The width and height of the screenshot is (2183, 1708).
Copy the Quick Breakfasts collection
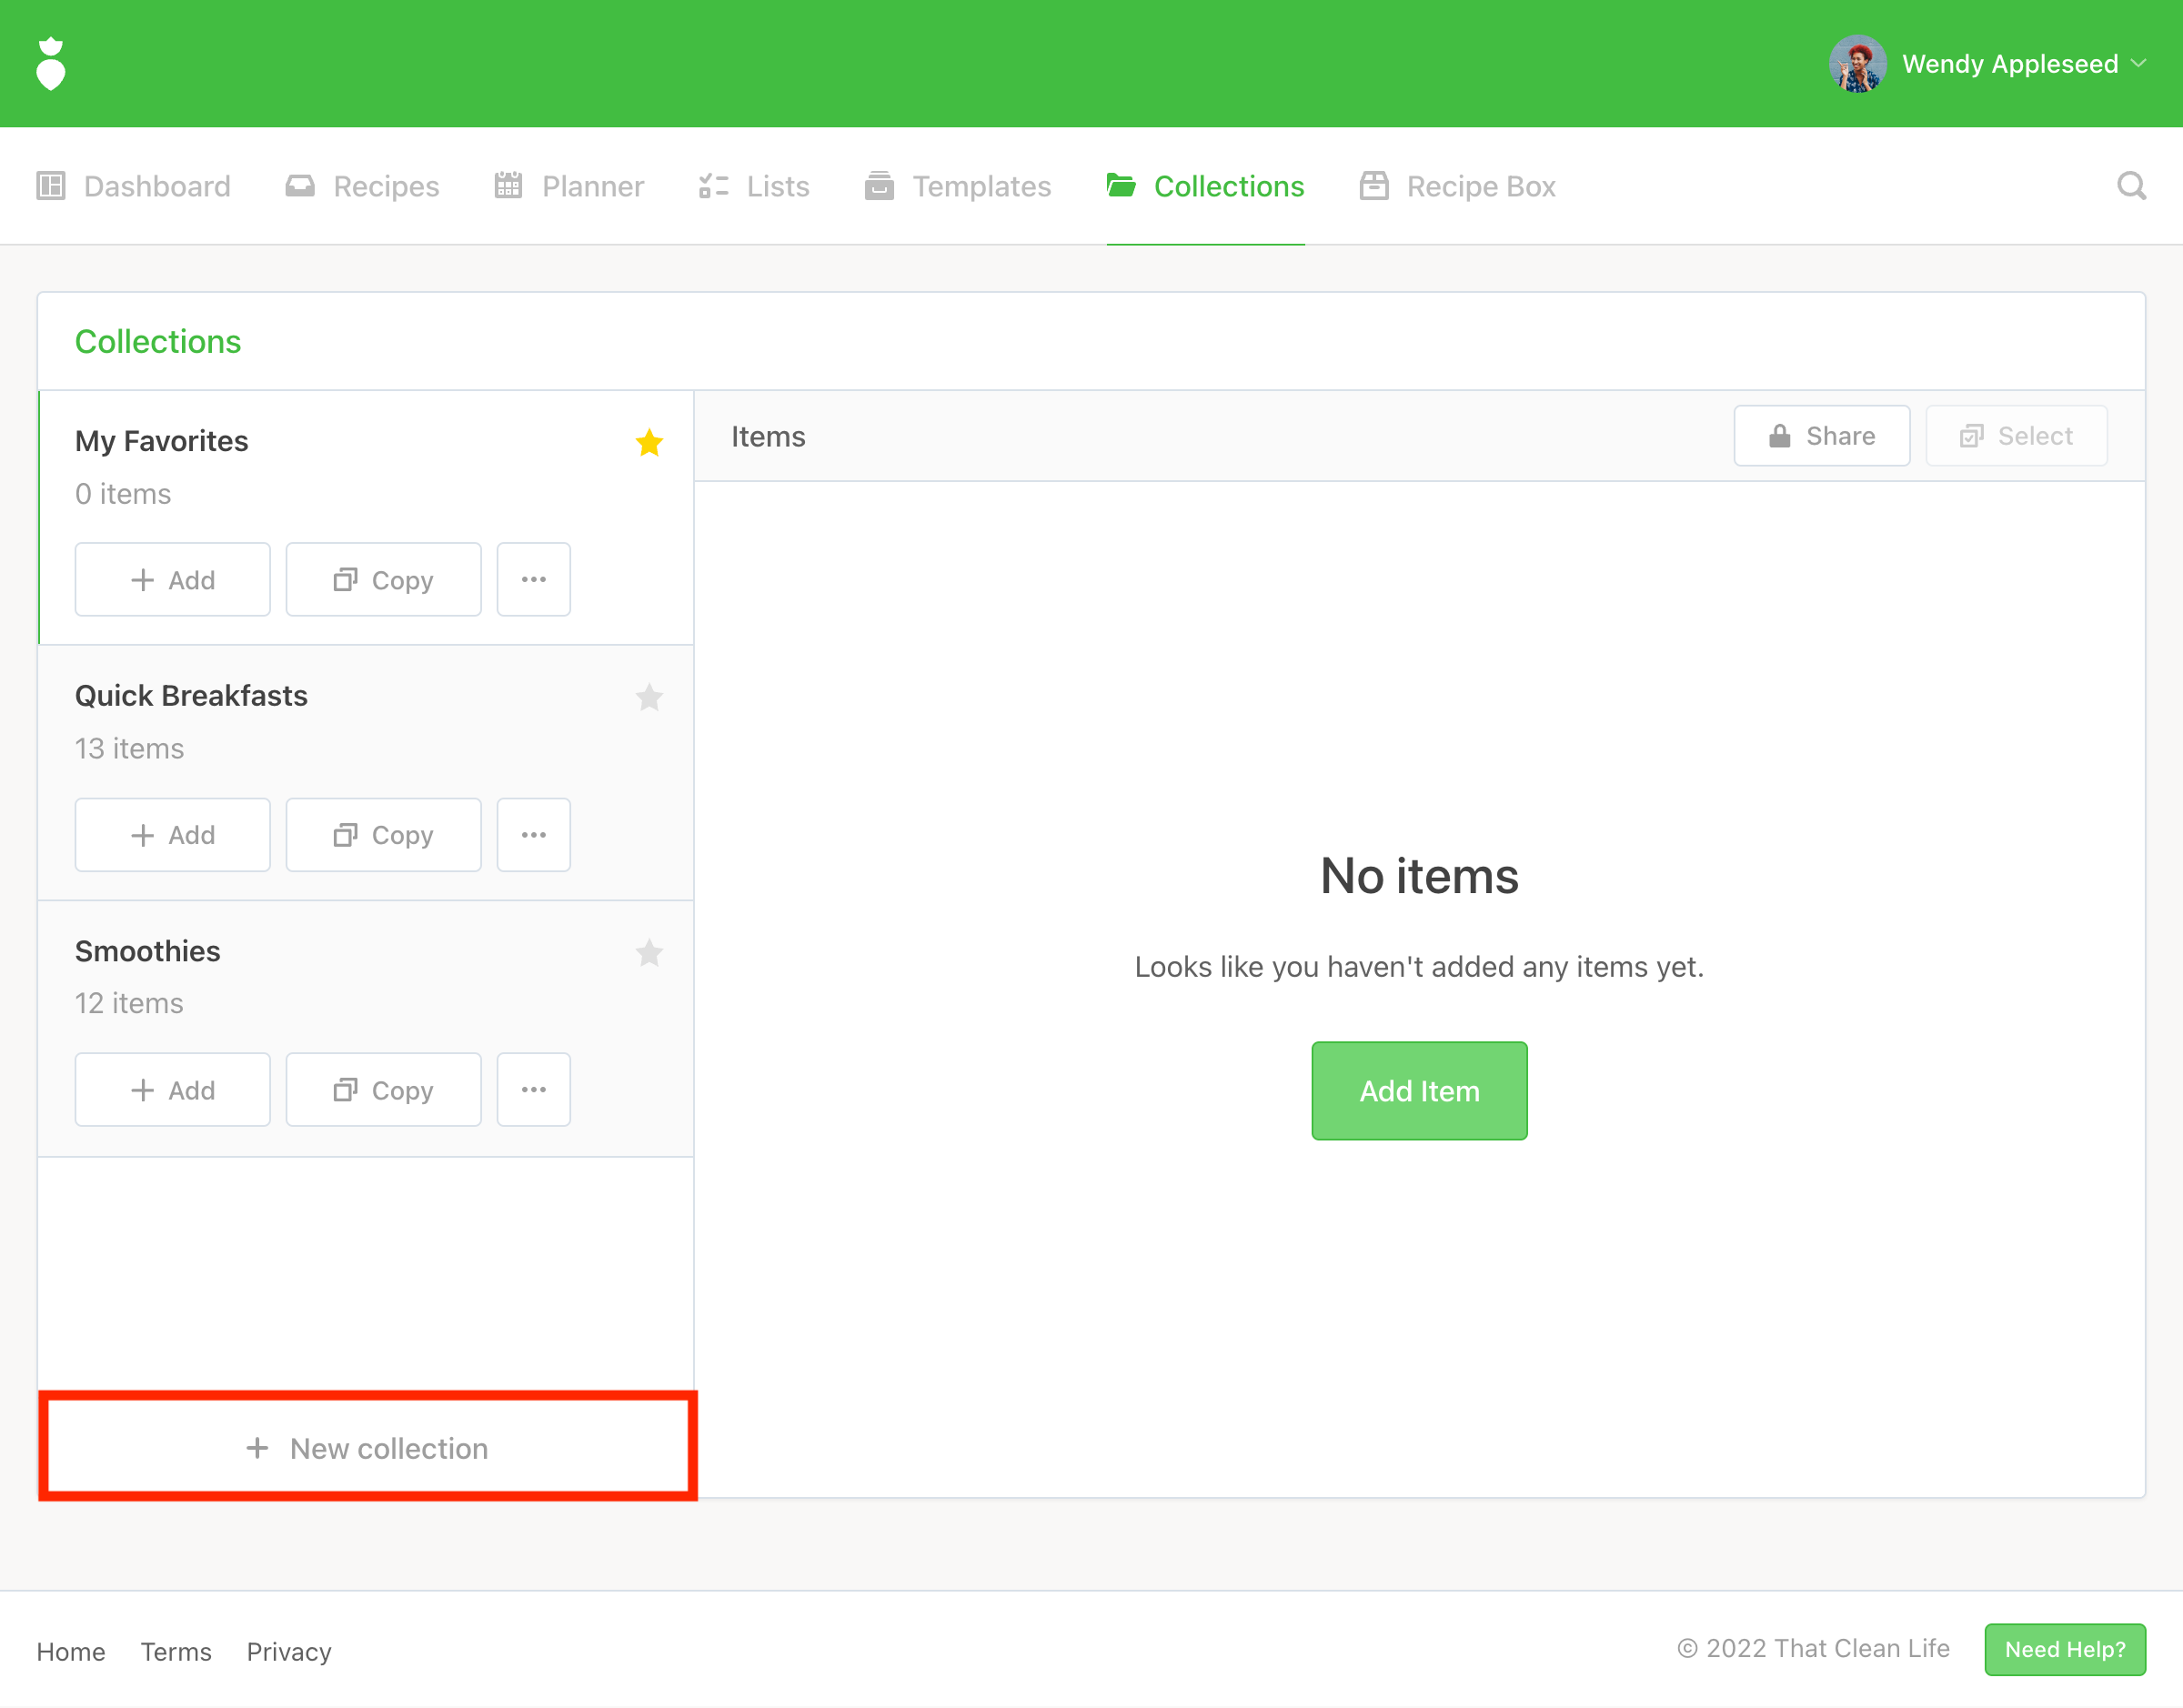383,835
